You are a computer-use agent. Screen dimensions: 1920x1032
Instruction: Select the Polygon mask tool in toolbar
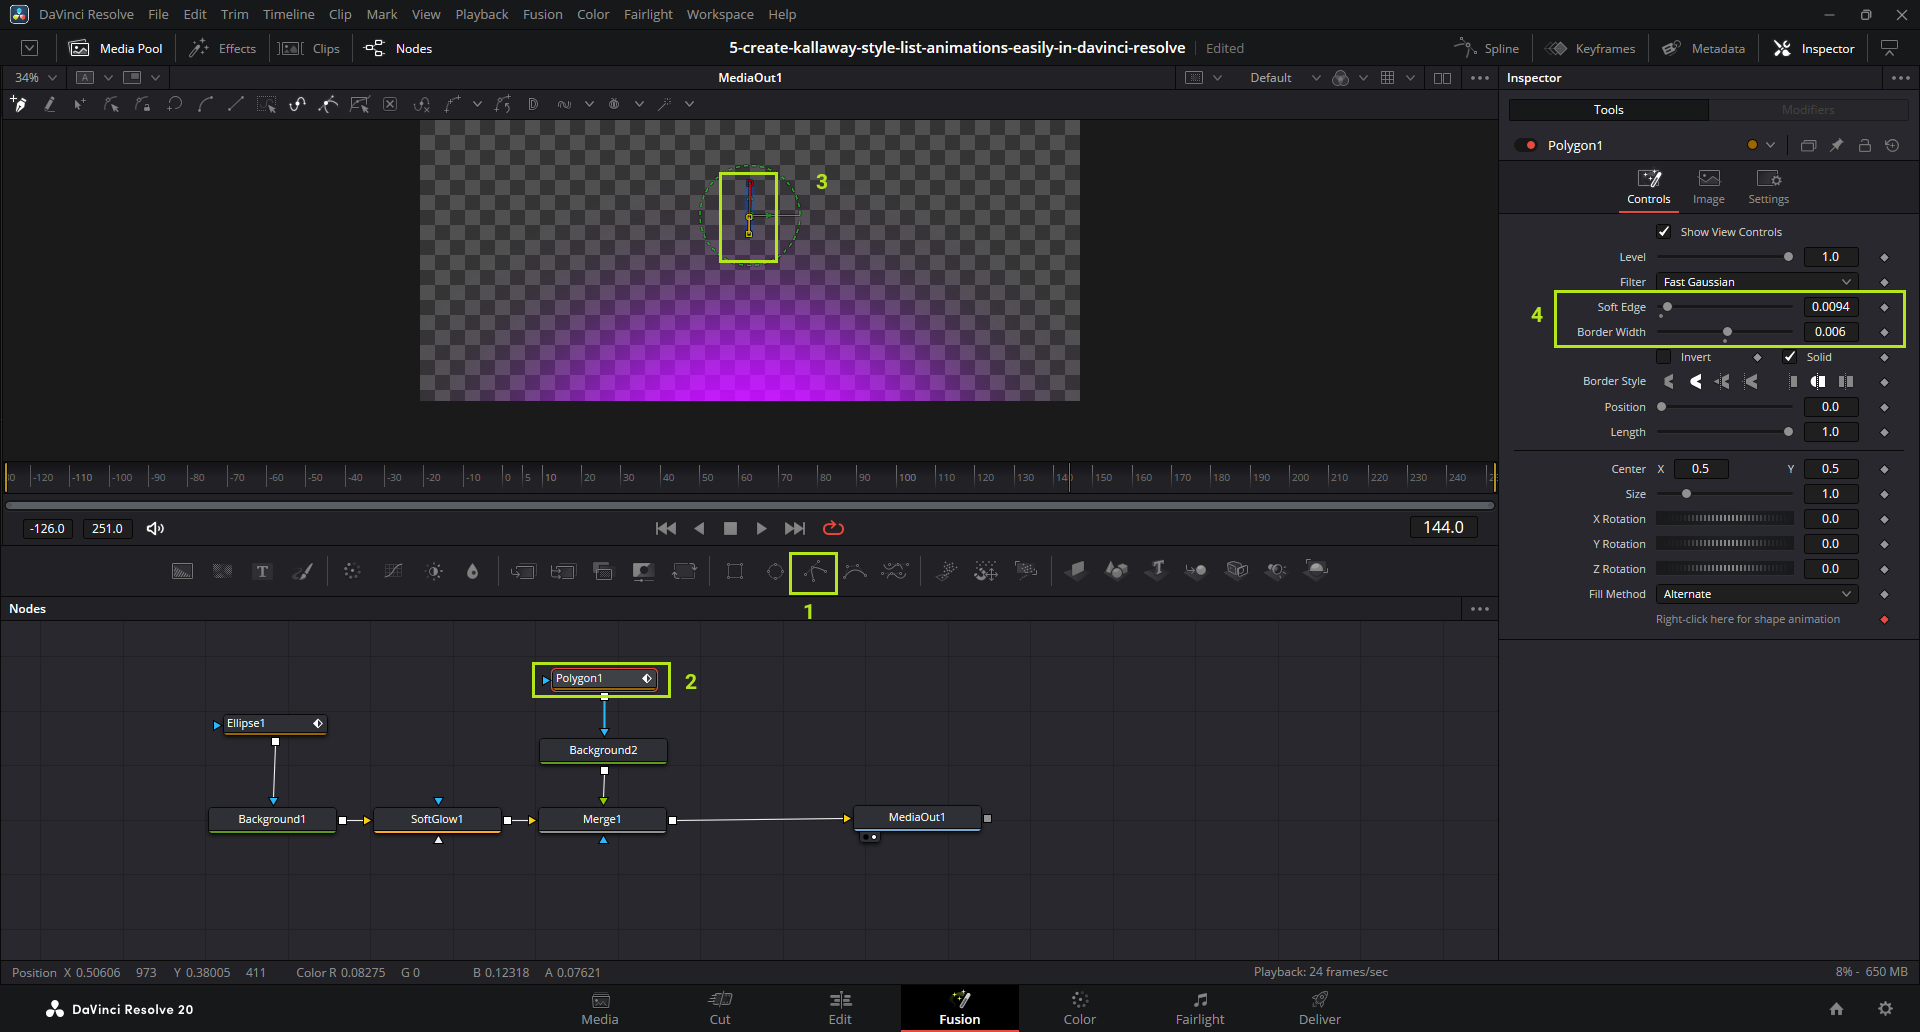pos(814,572)
